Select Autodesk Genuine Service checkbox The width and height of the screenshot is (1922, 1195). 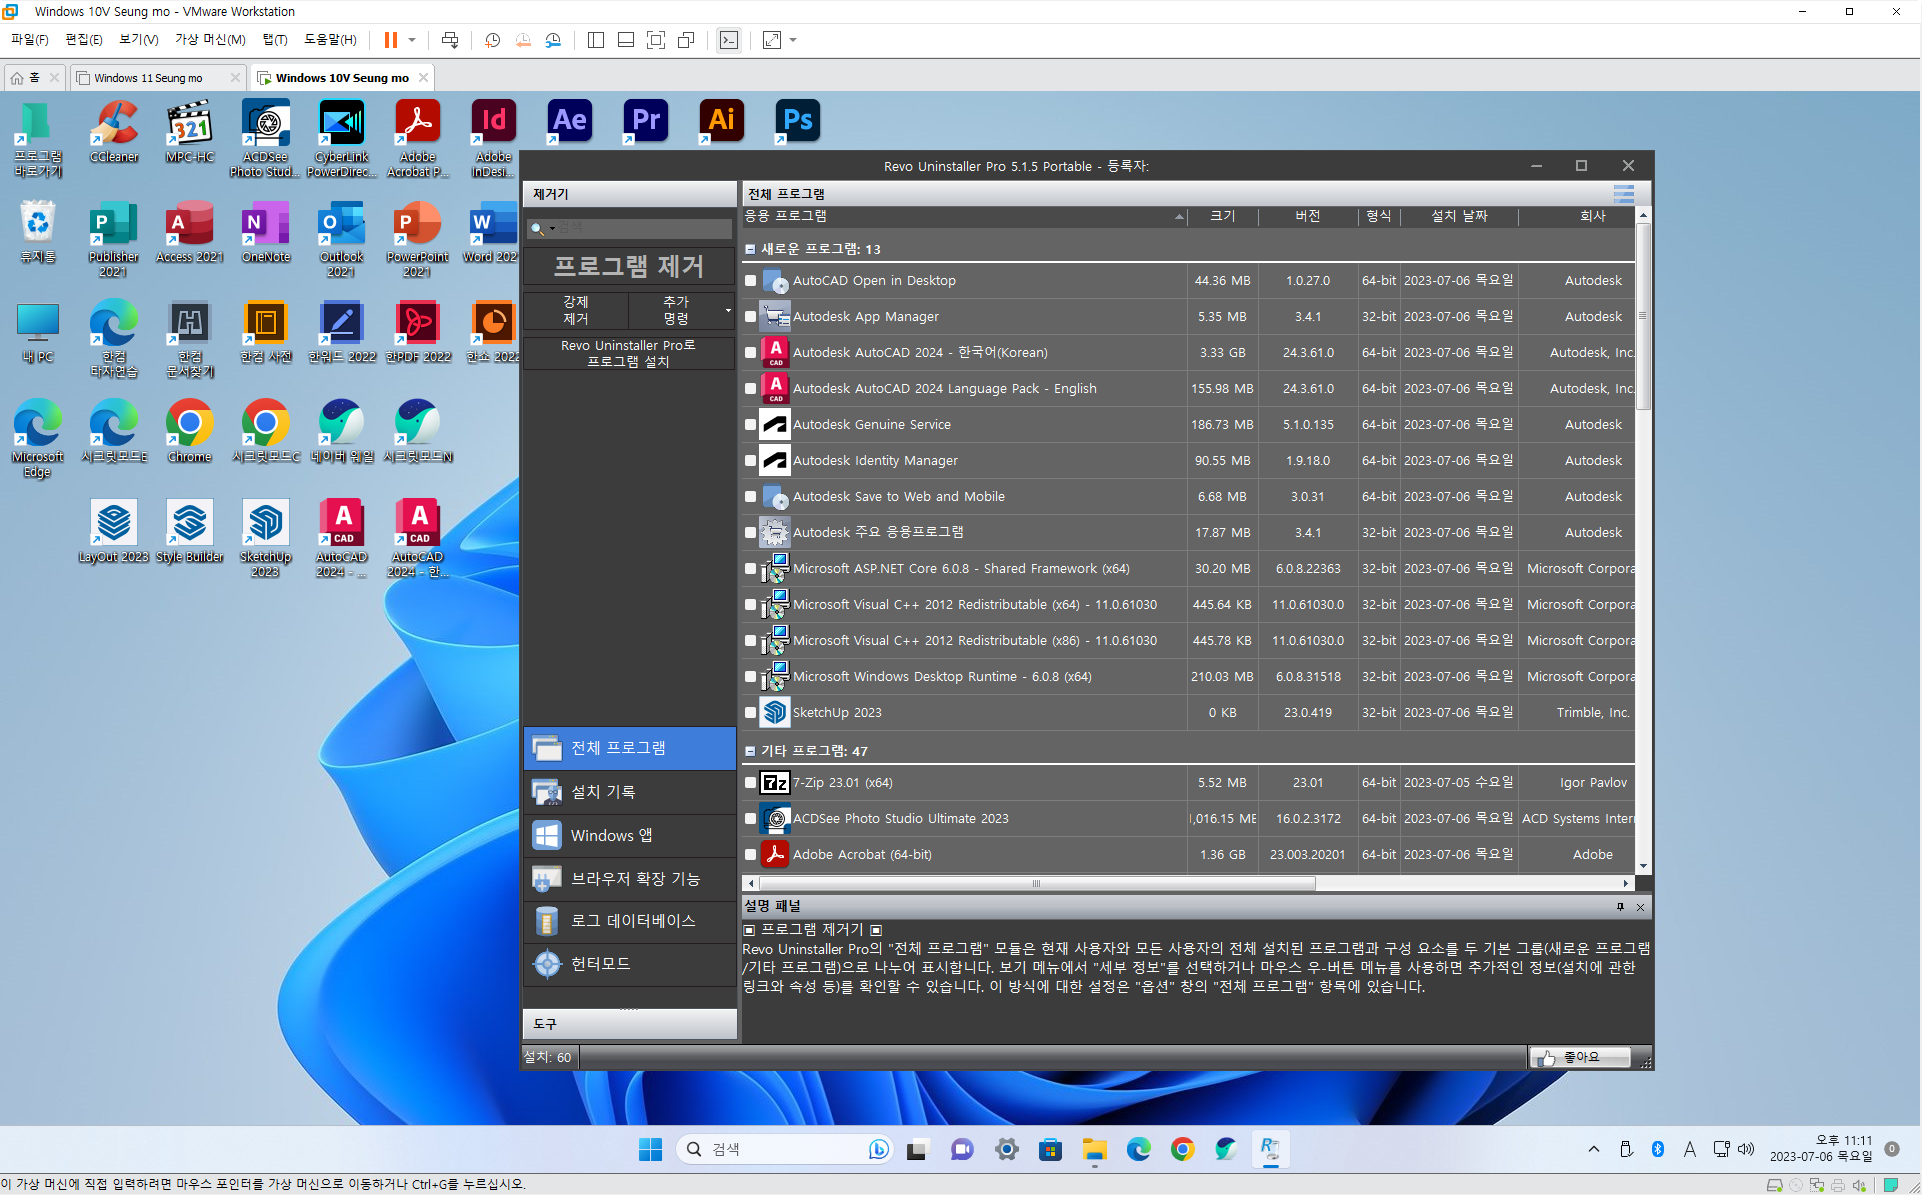(751, 425)
